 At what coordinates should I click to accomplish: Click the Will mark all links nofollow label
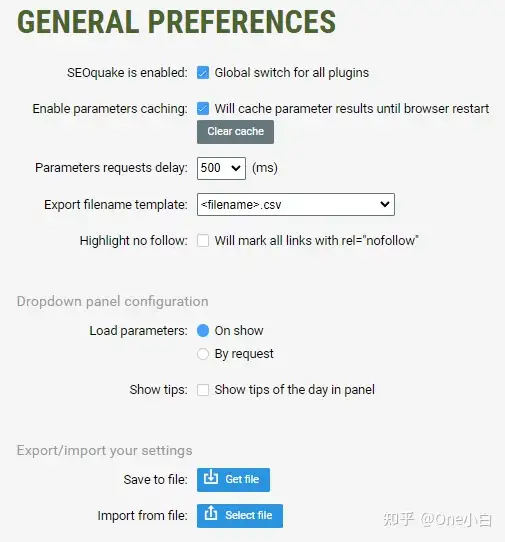(x=317, y=241)
